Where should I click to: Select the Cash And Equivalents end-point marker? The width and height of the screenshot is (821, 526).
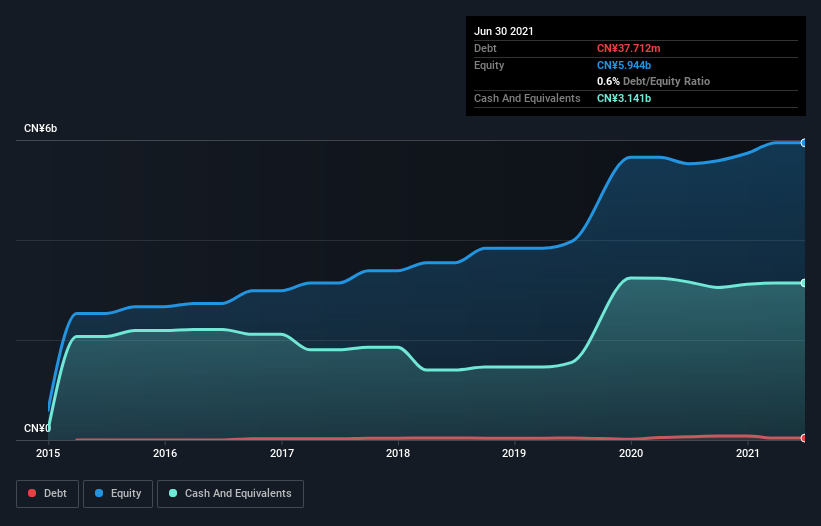[x=804, y=283]
